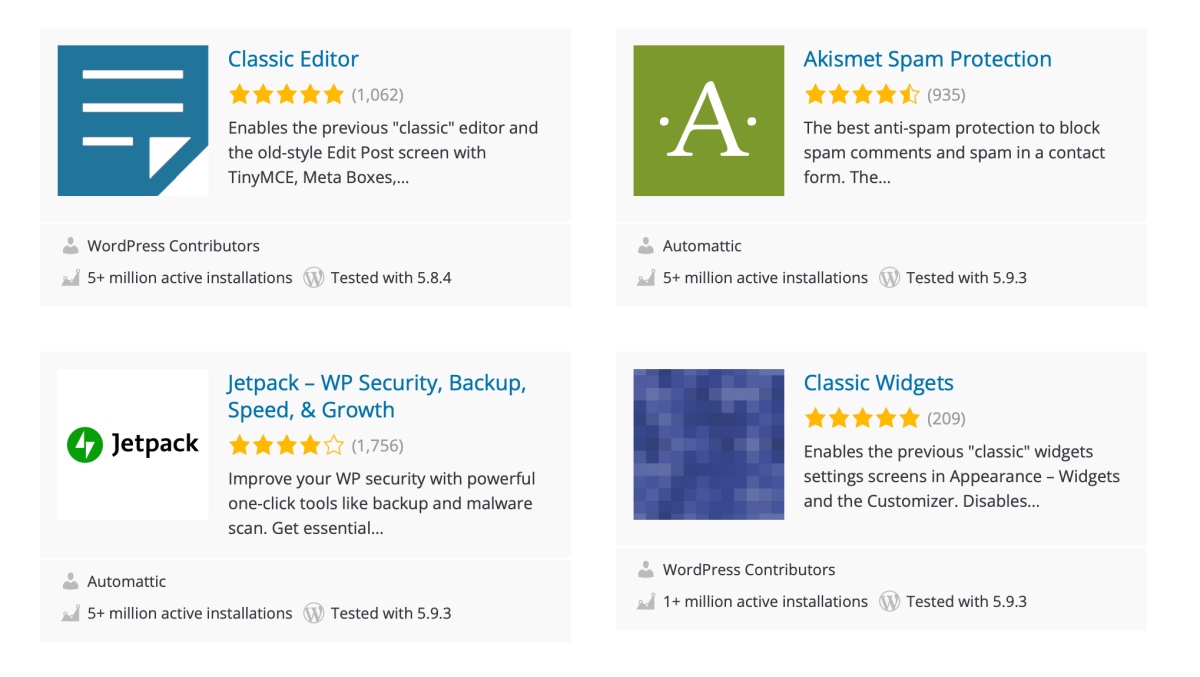Open the Classic Editor plugin title link
This screenshot has height=677, width=1200.
pyautogui.click(x=293, y=59)
